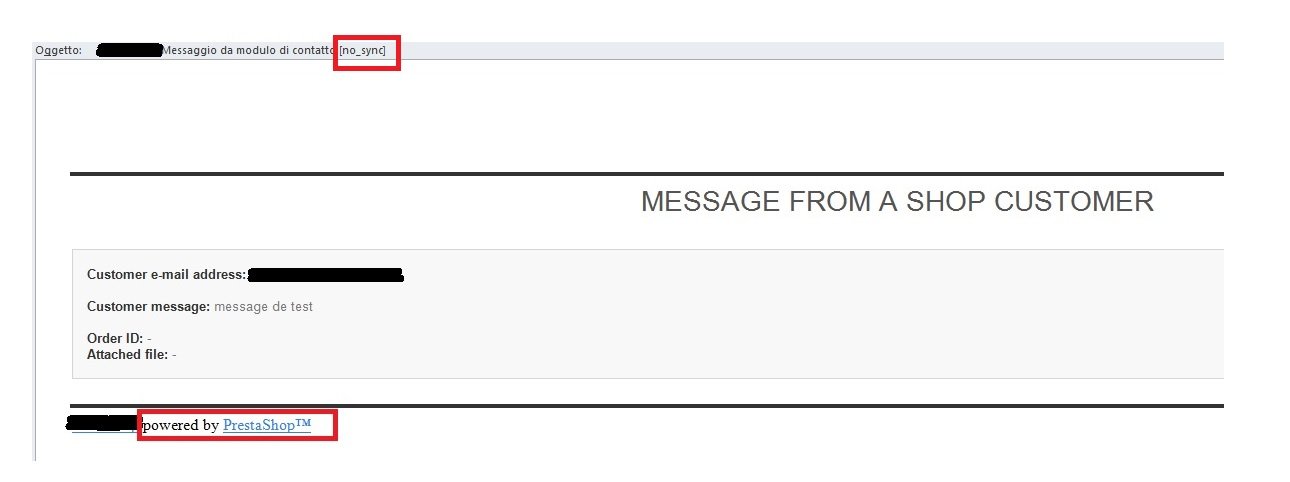Click the redacted block in subject line

[x=129, y=50]
